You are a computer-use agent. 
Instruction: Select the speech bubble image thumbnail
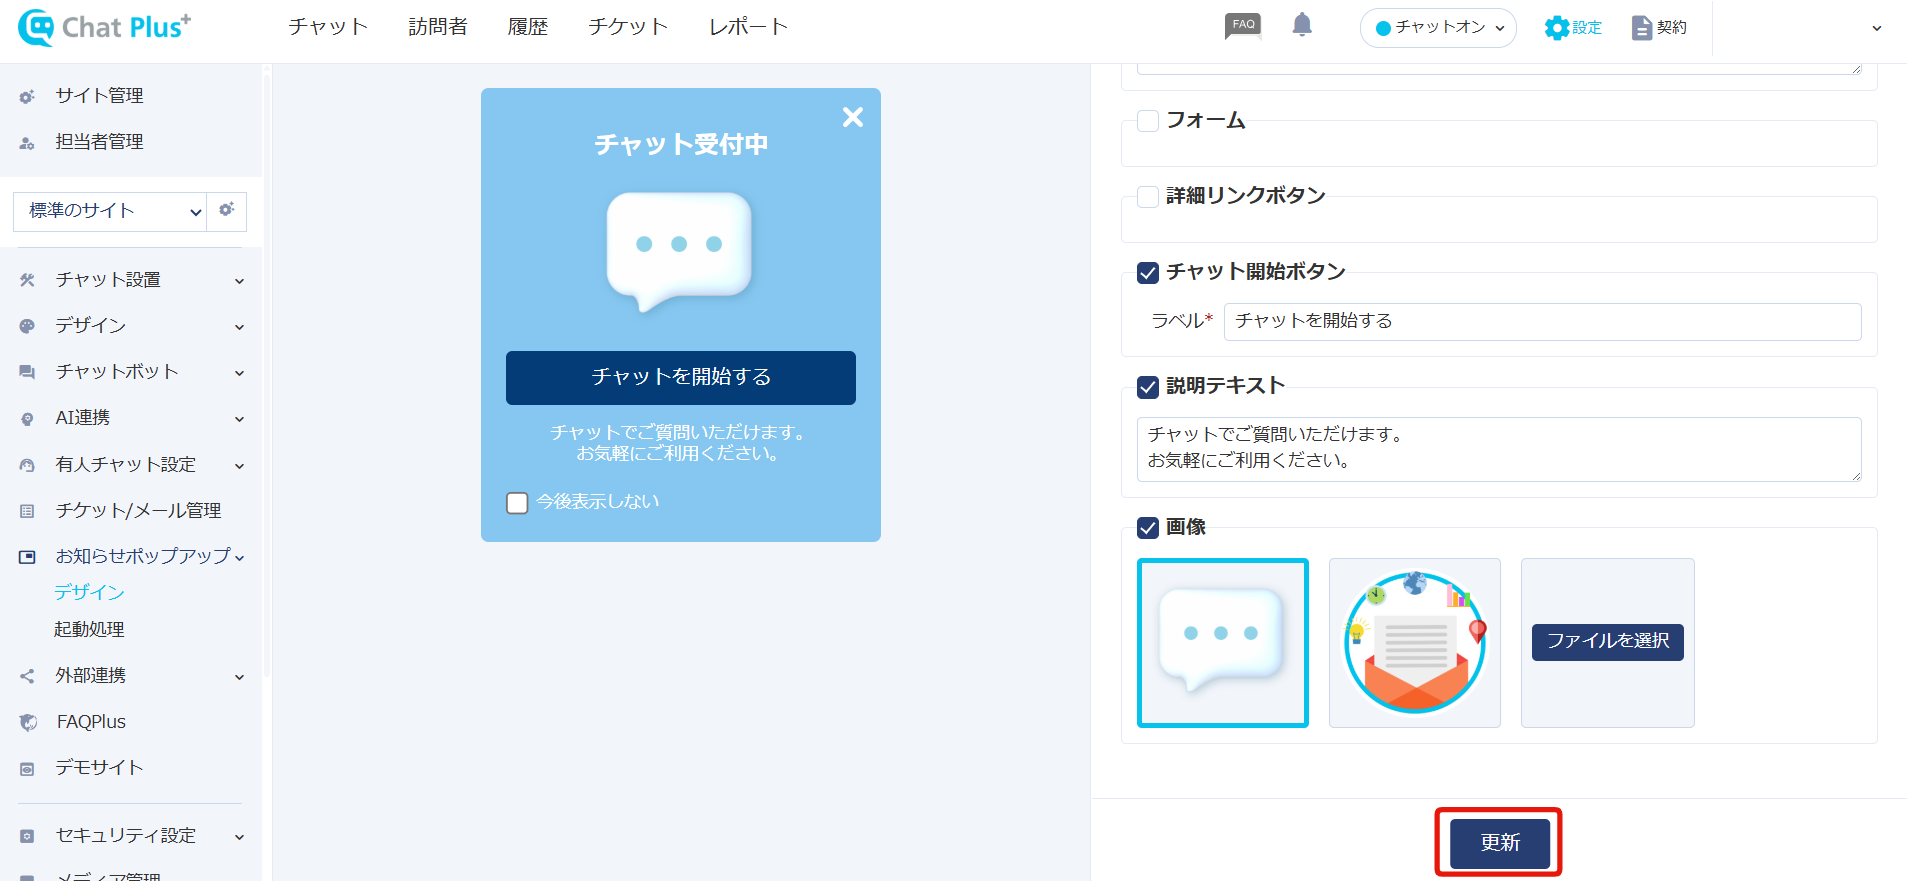click(x=1222, y=642)
